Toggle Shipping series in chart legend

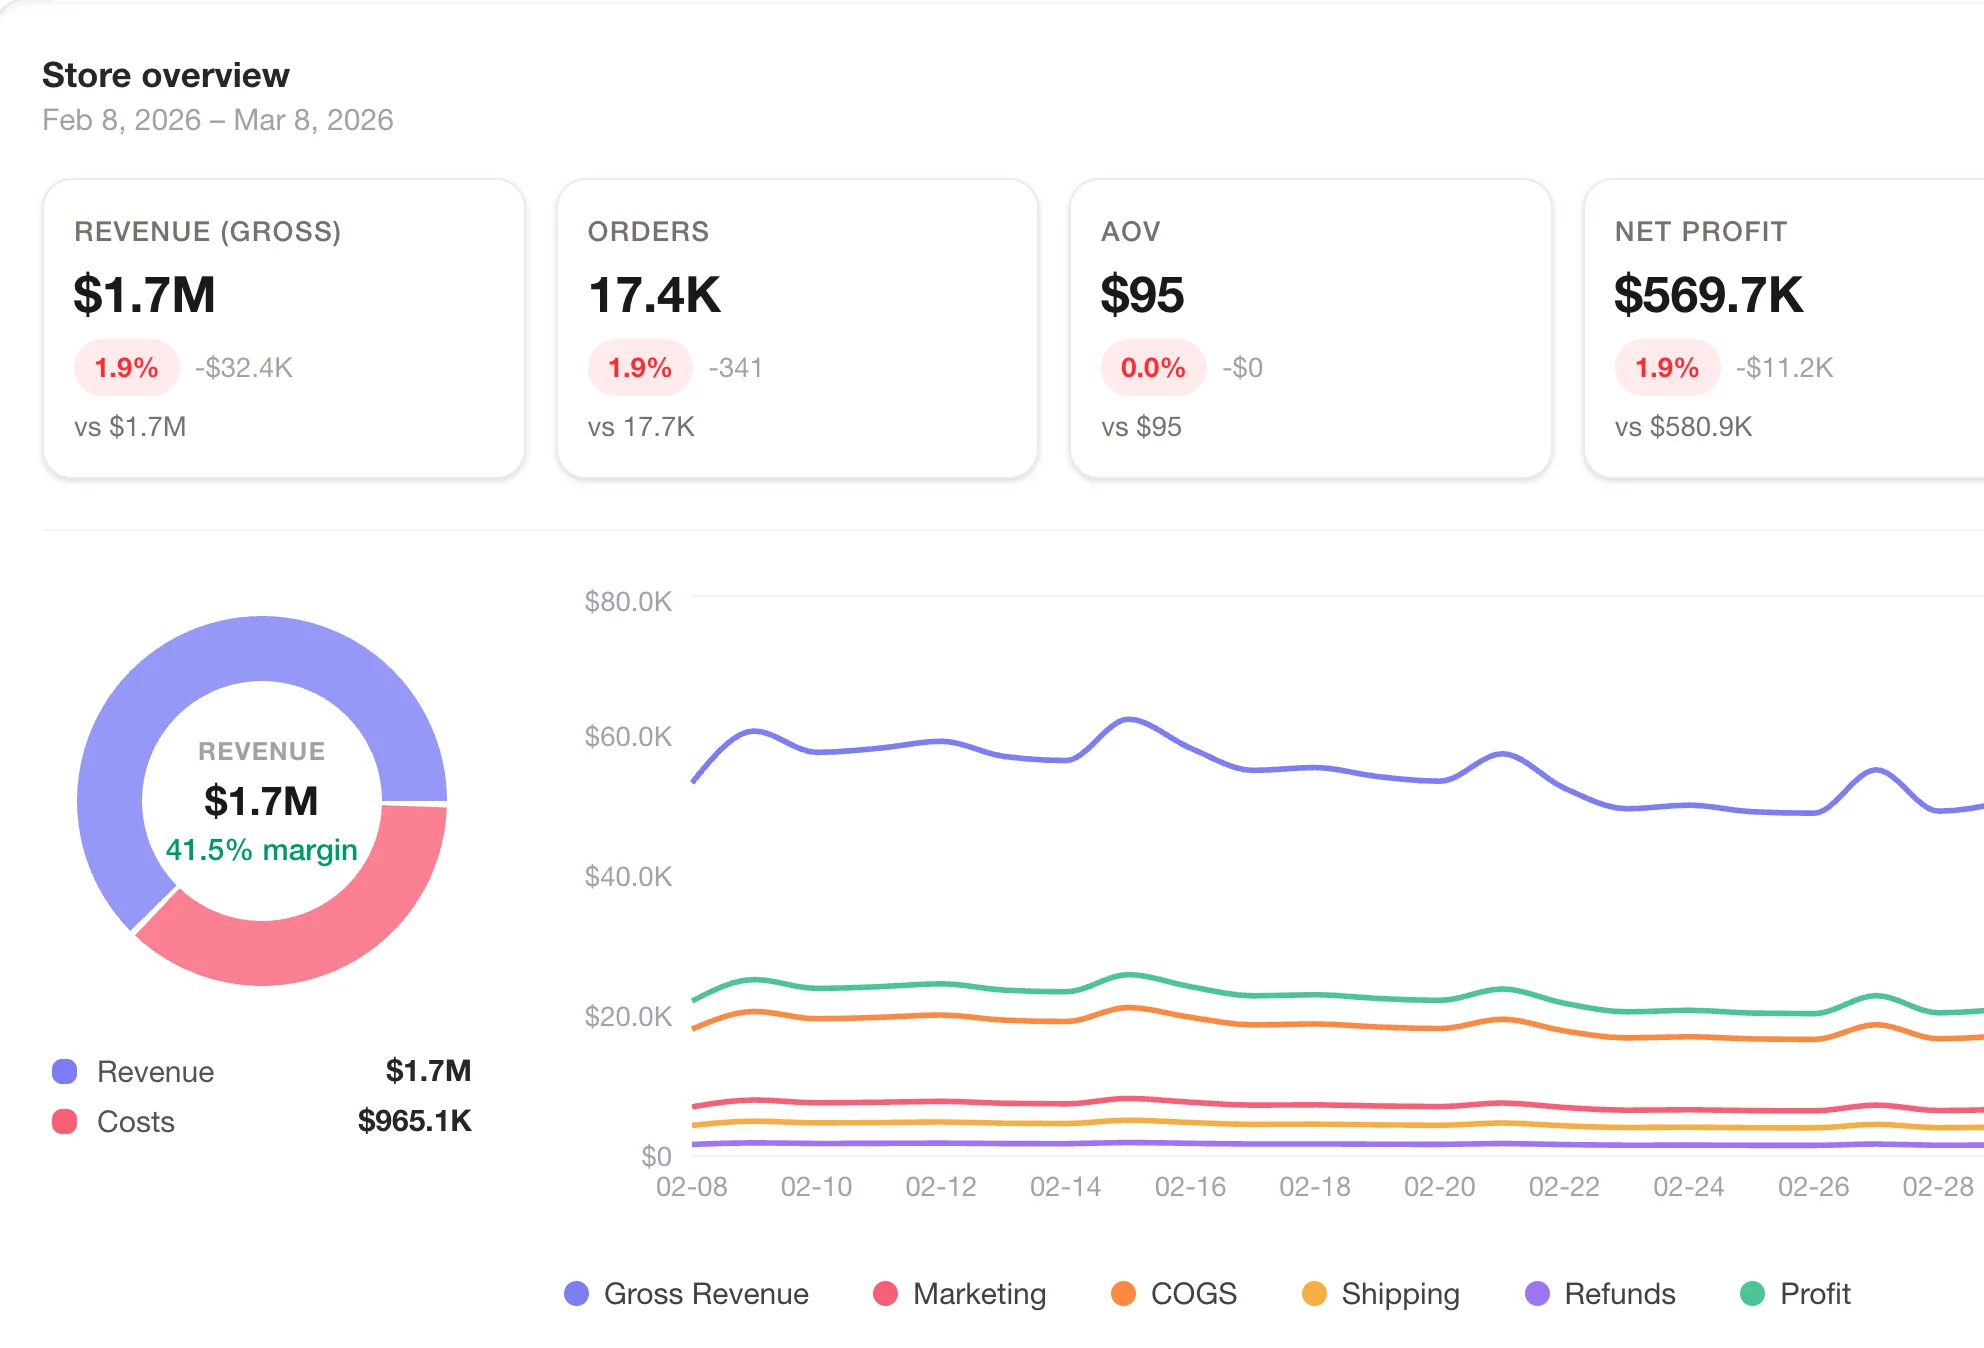(1381, 1294)
